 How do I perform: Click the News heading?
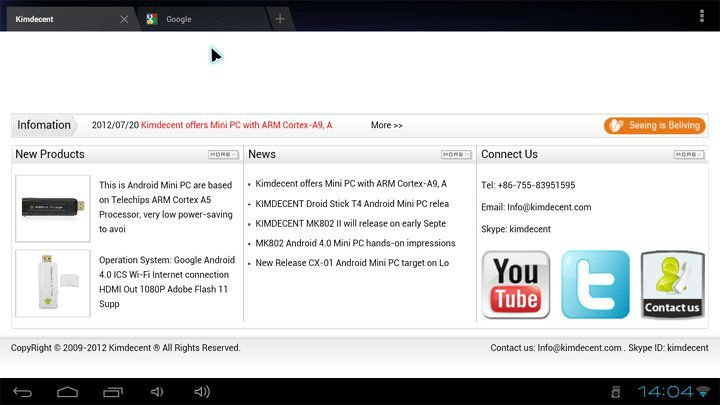click(x=262, y=154)
